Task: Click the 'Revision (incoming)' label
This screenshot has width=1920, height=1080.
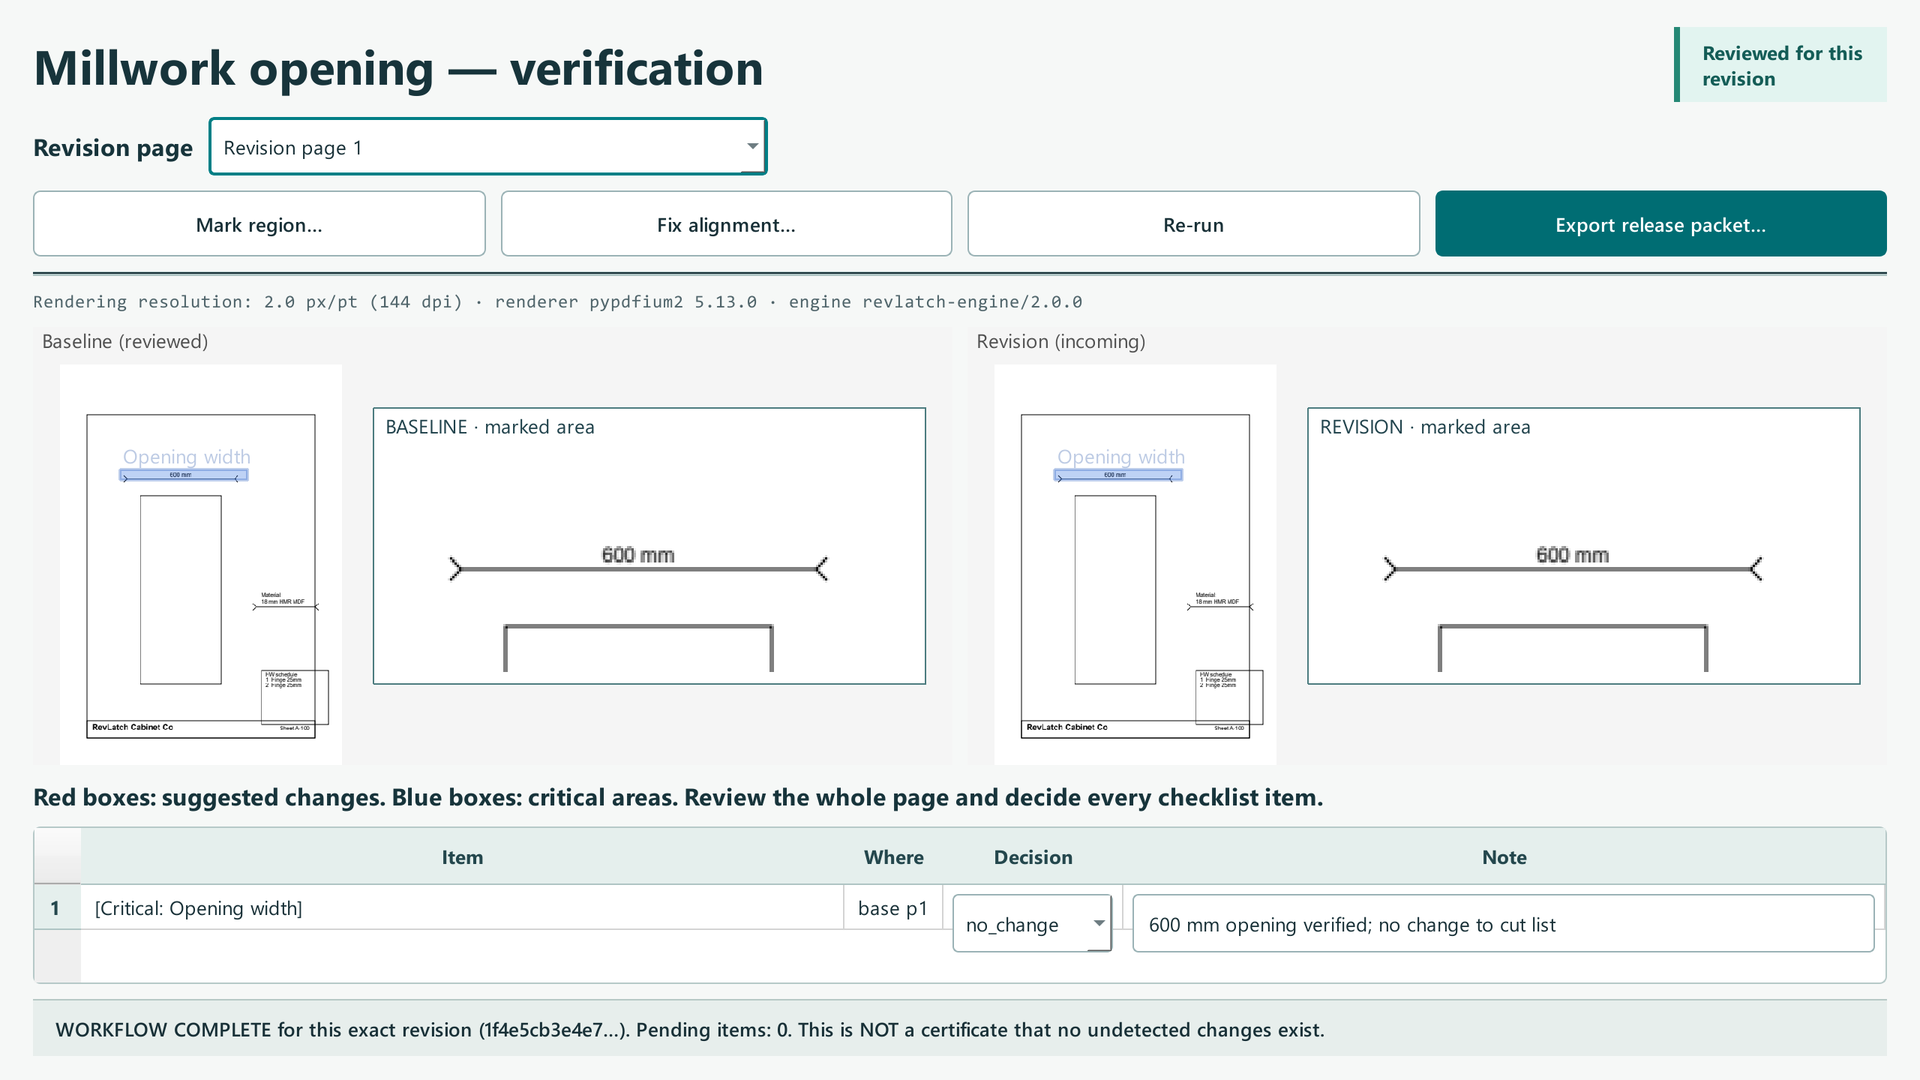Action: pyautogui.click(x=1061, y=342)
